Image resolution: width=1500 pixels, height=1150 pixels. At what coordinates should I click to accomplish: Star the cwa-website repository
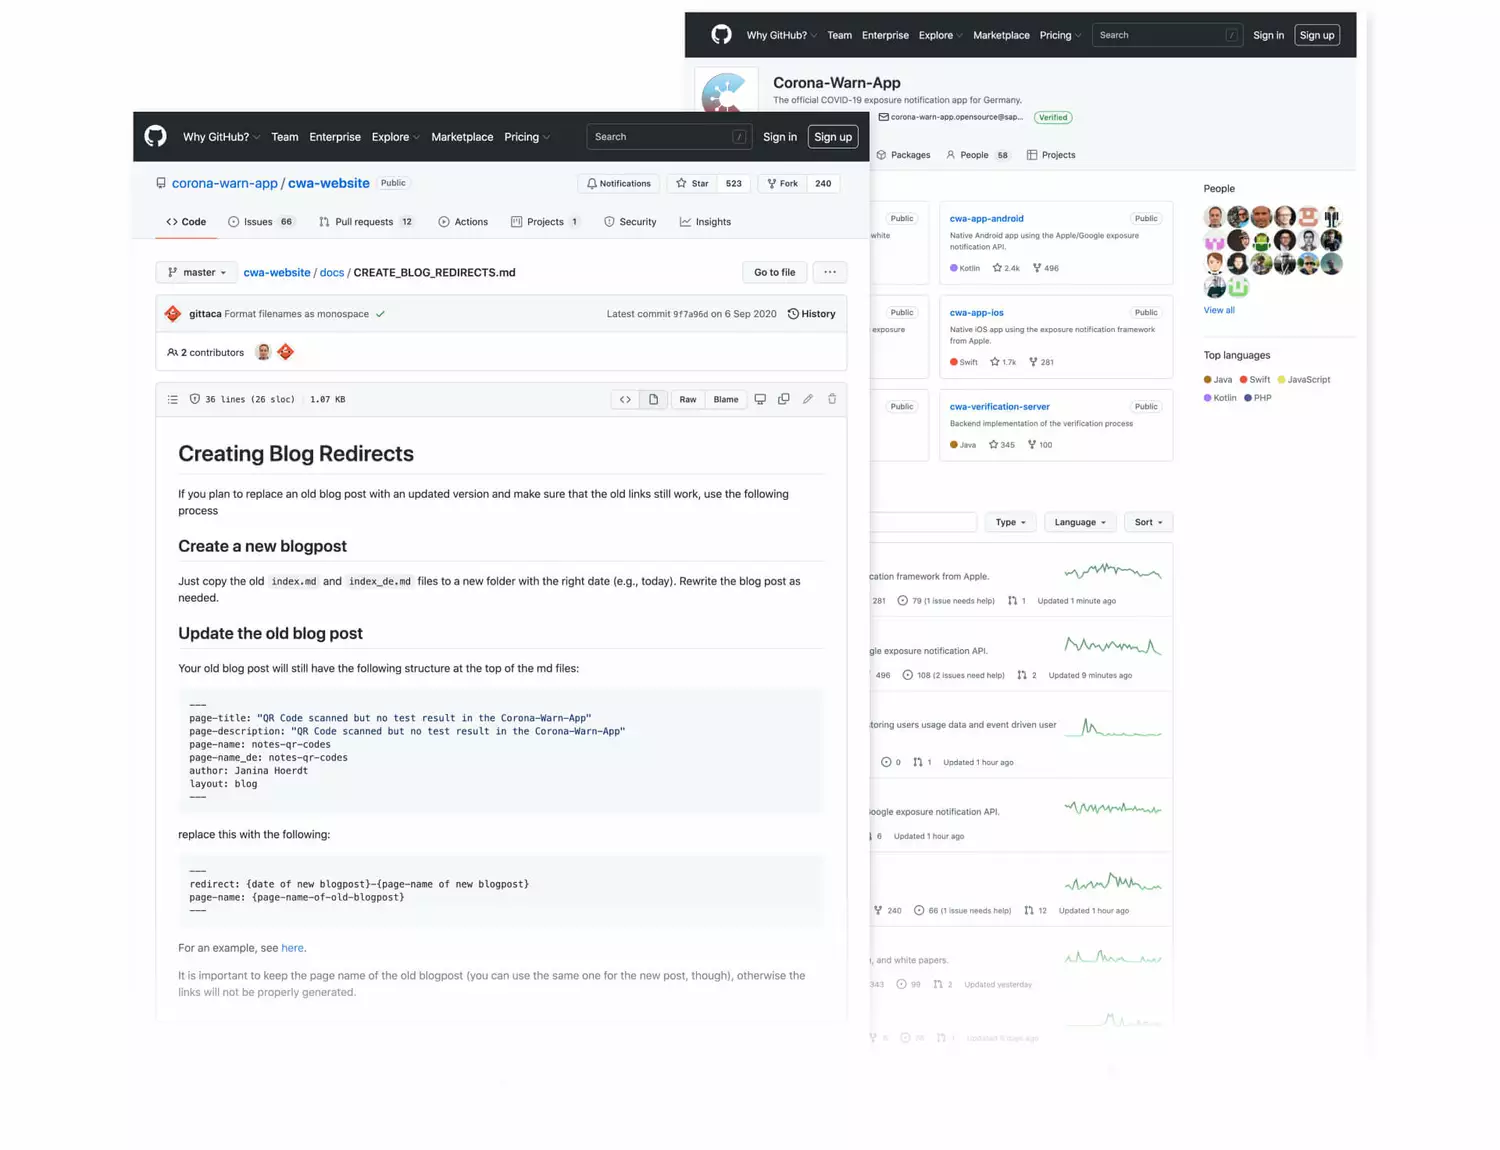[692, 183]
